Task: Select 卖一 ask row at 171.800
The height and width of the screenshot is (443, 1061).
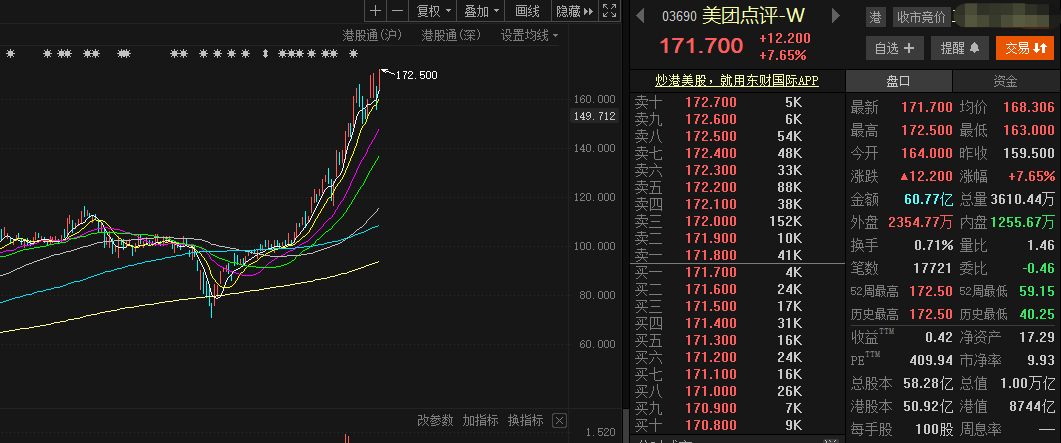Action: pyautogui.click(x=737, y=255)
